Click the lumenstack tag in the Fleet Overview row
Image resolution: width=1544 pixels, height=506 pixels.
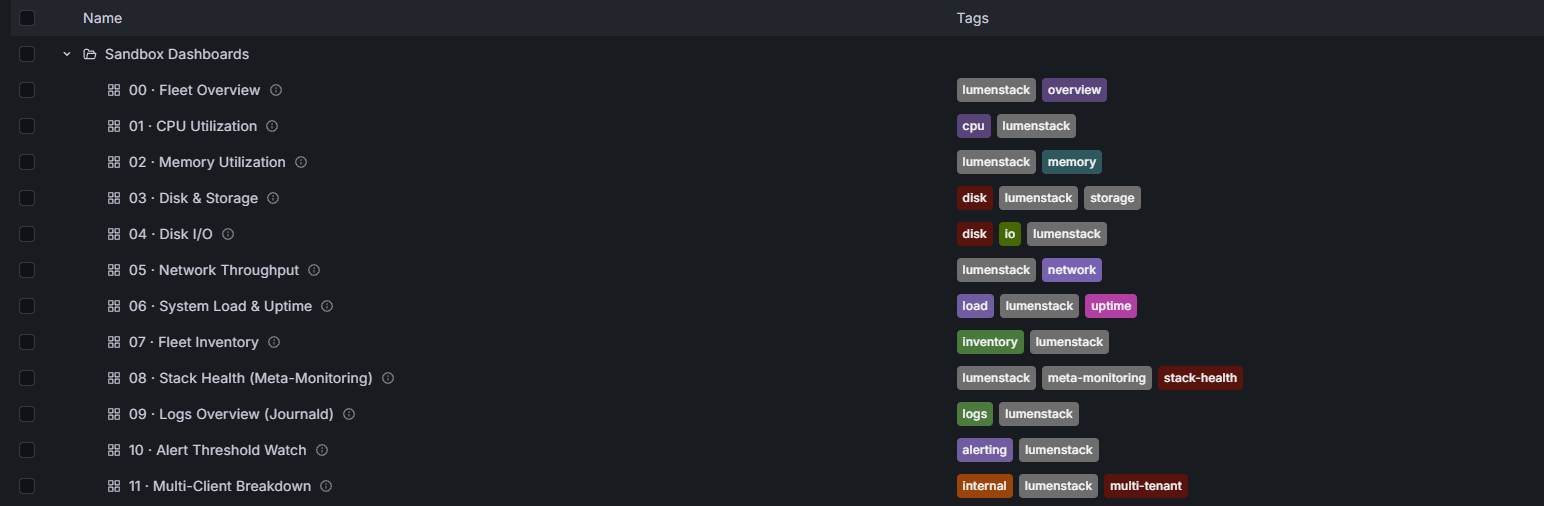click(996, 90)
